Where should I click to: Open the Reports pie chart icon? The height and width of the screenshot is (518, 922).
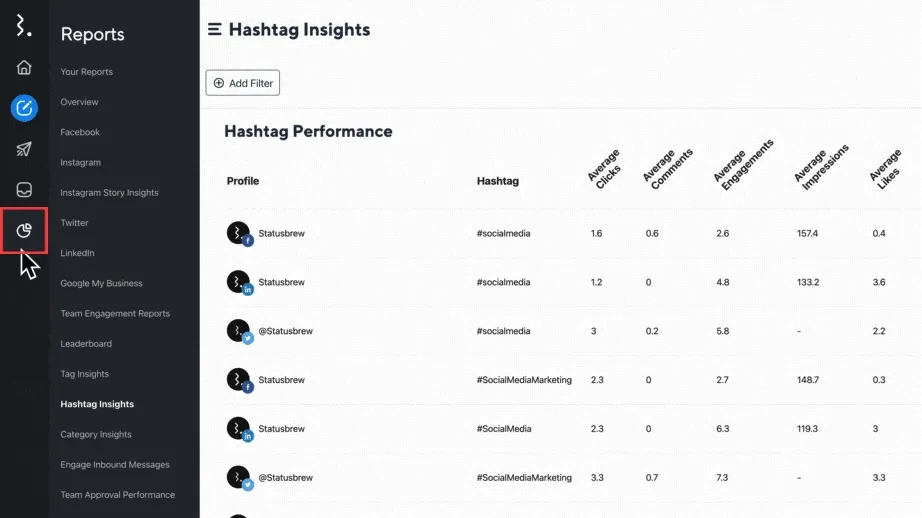(24, 232)
